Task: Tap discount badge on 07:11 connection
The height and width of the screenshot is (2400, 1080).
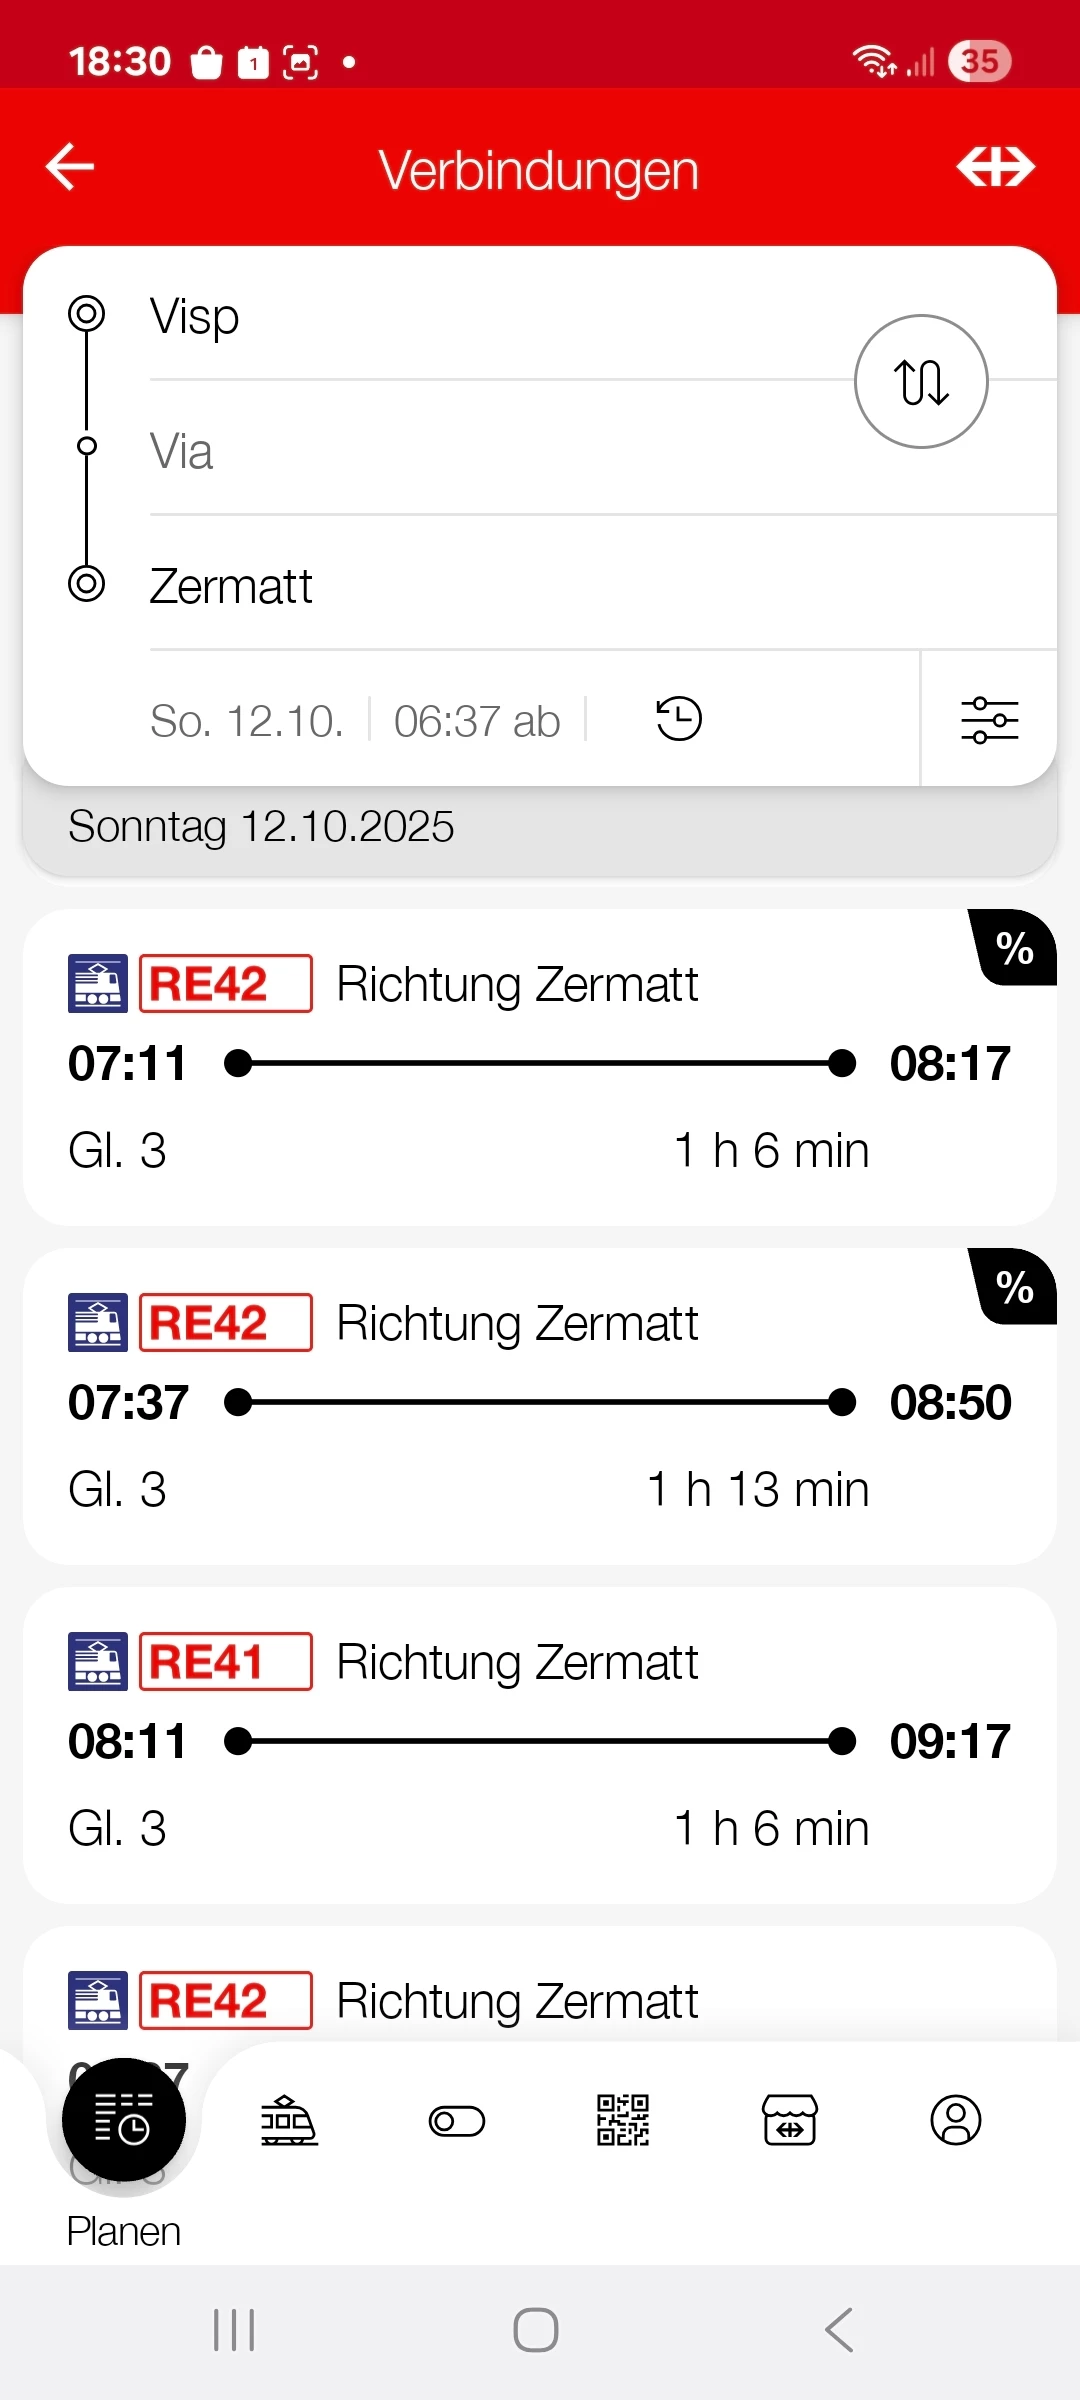Action: (1015, 948)
